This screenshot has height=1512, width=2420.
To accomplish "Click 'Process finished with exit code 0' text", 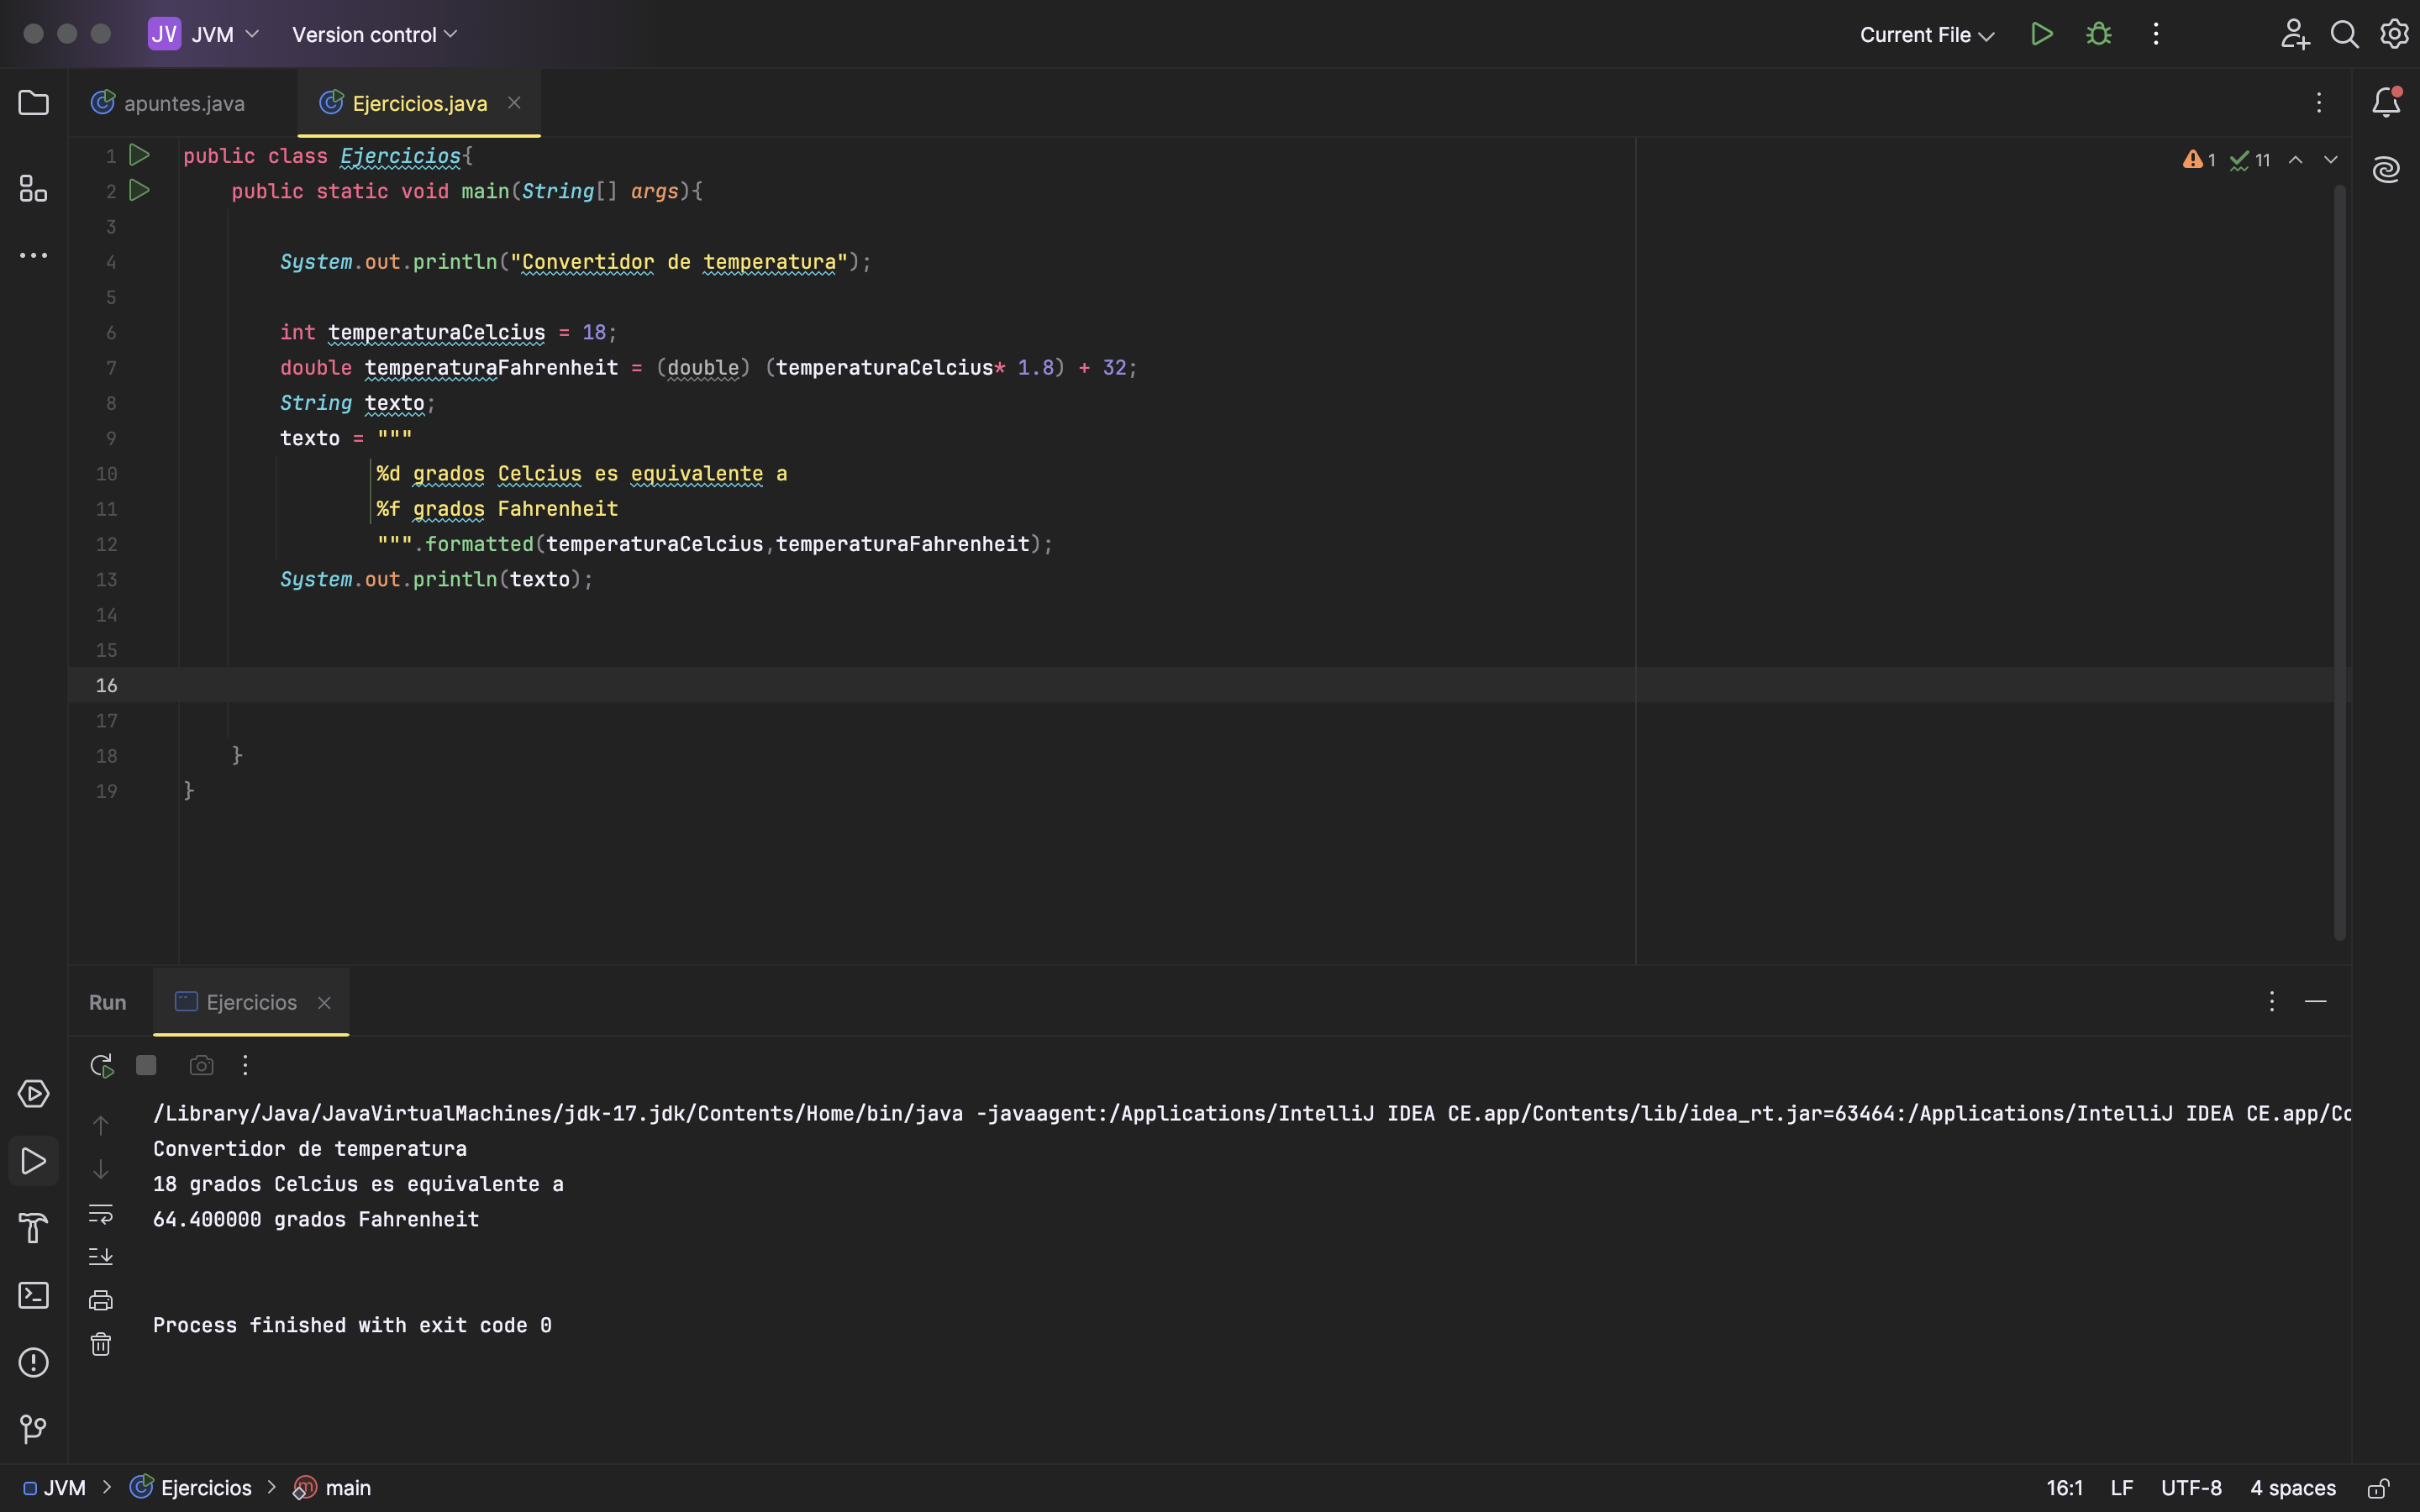I will 352,1325.
